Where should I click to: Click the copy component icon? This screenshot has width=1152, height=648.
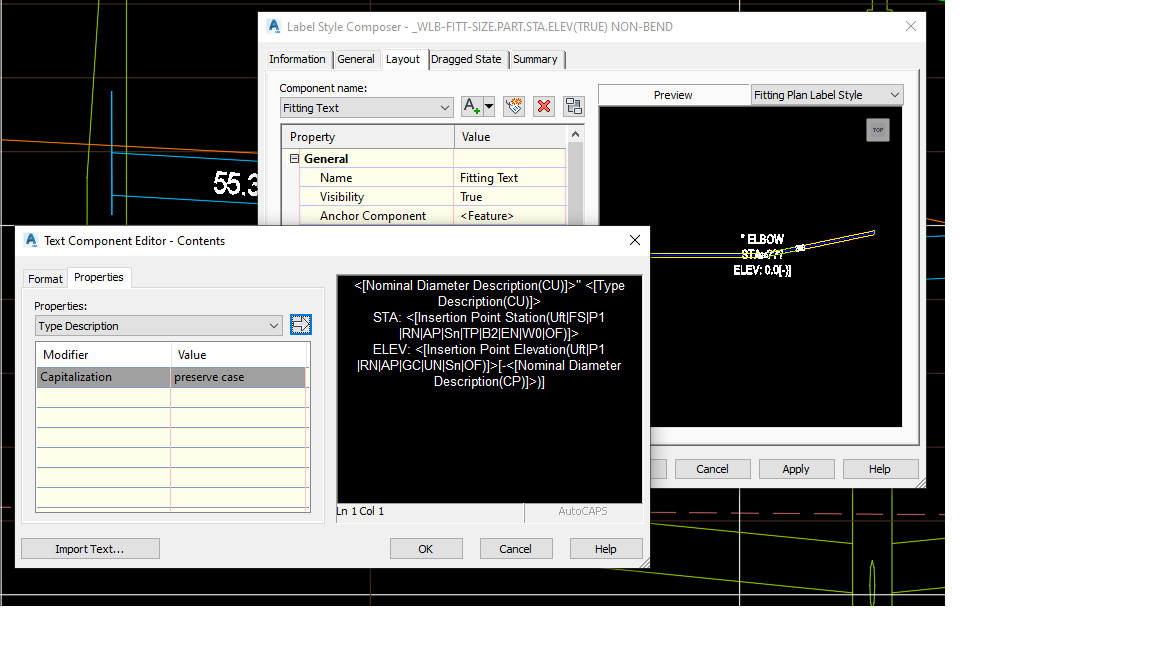tap(514, 107)
